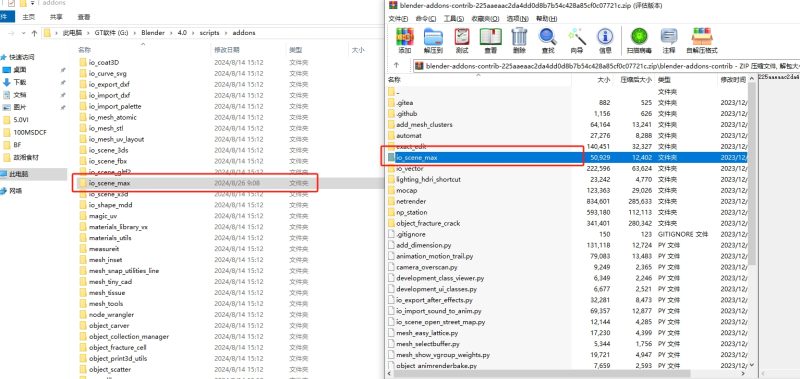Switch to 主页 (Home) ribbon tab in Explorer

point(29,17)
